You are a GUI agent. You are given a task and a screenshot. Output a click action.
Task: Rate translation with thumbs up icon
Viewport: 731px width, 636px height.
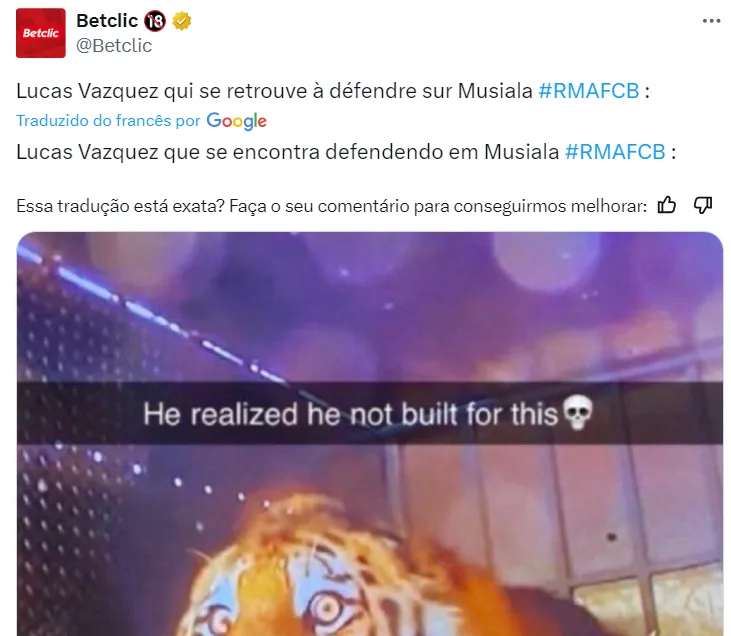click(667, 205)
